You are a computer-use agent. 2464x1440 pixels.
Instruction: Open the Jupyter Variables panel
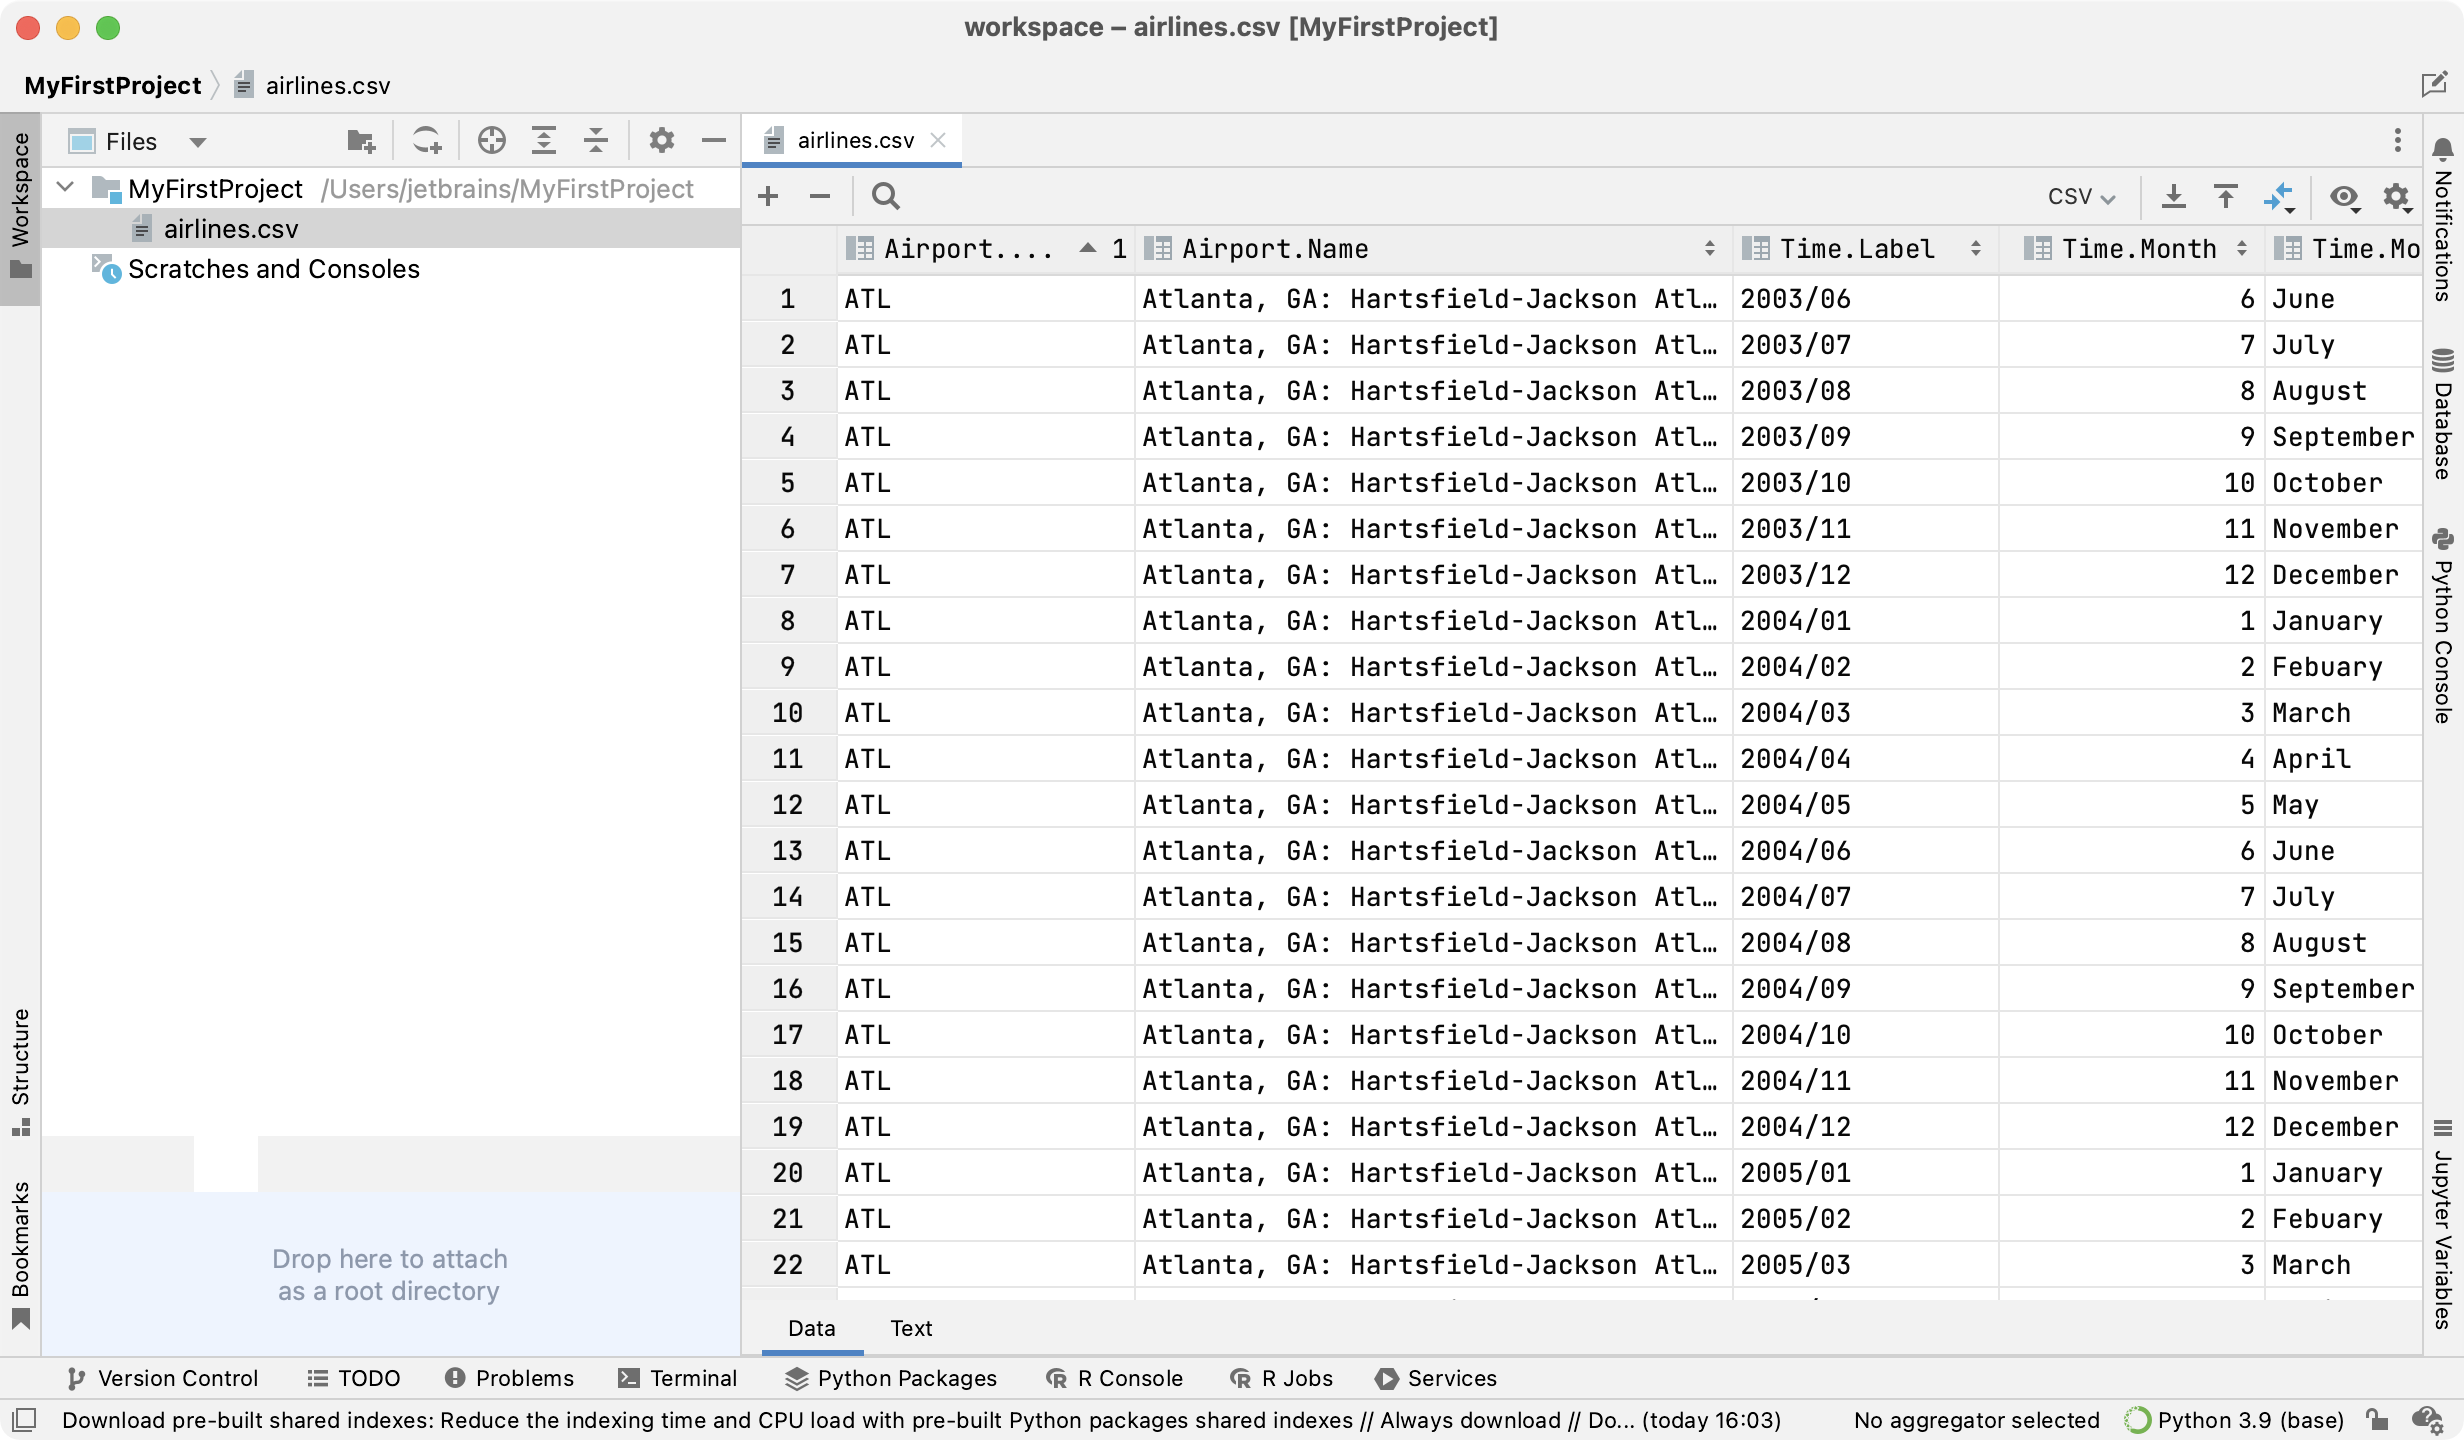point(2443,1224)
